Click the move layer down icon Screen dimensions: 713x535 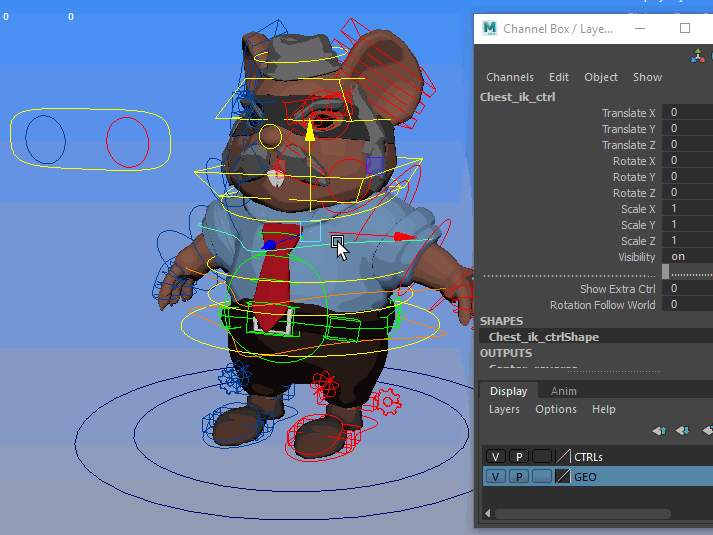683,430
